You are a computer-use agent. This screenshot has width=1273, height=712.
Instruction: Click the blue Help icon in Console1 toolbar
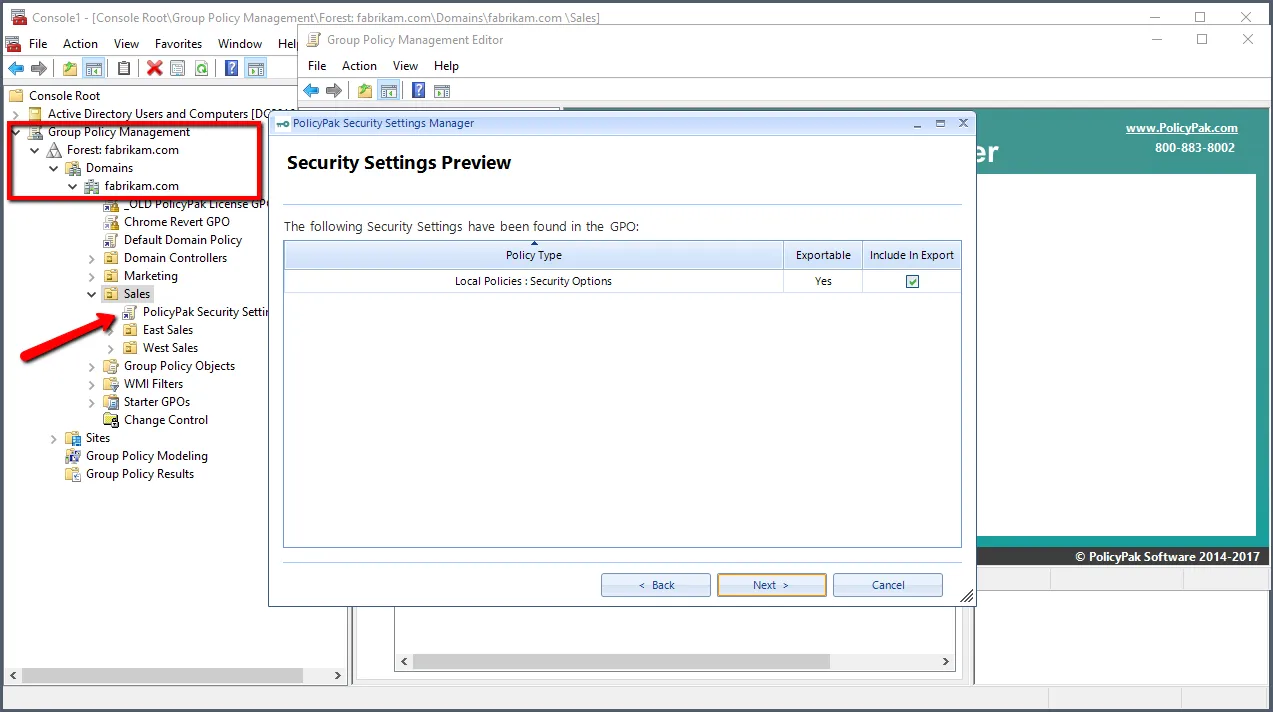point(231,68)
